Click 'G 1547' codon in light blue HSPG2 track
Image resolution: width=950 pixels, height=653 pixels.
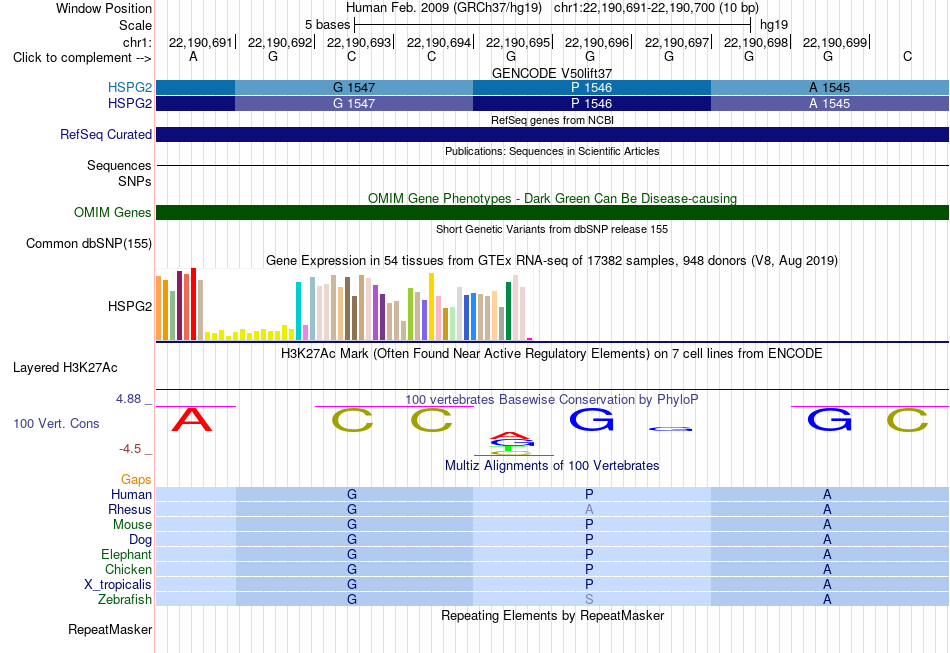click(354, 87)
